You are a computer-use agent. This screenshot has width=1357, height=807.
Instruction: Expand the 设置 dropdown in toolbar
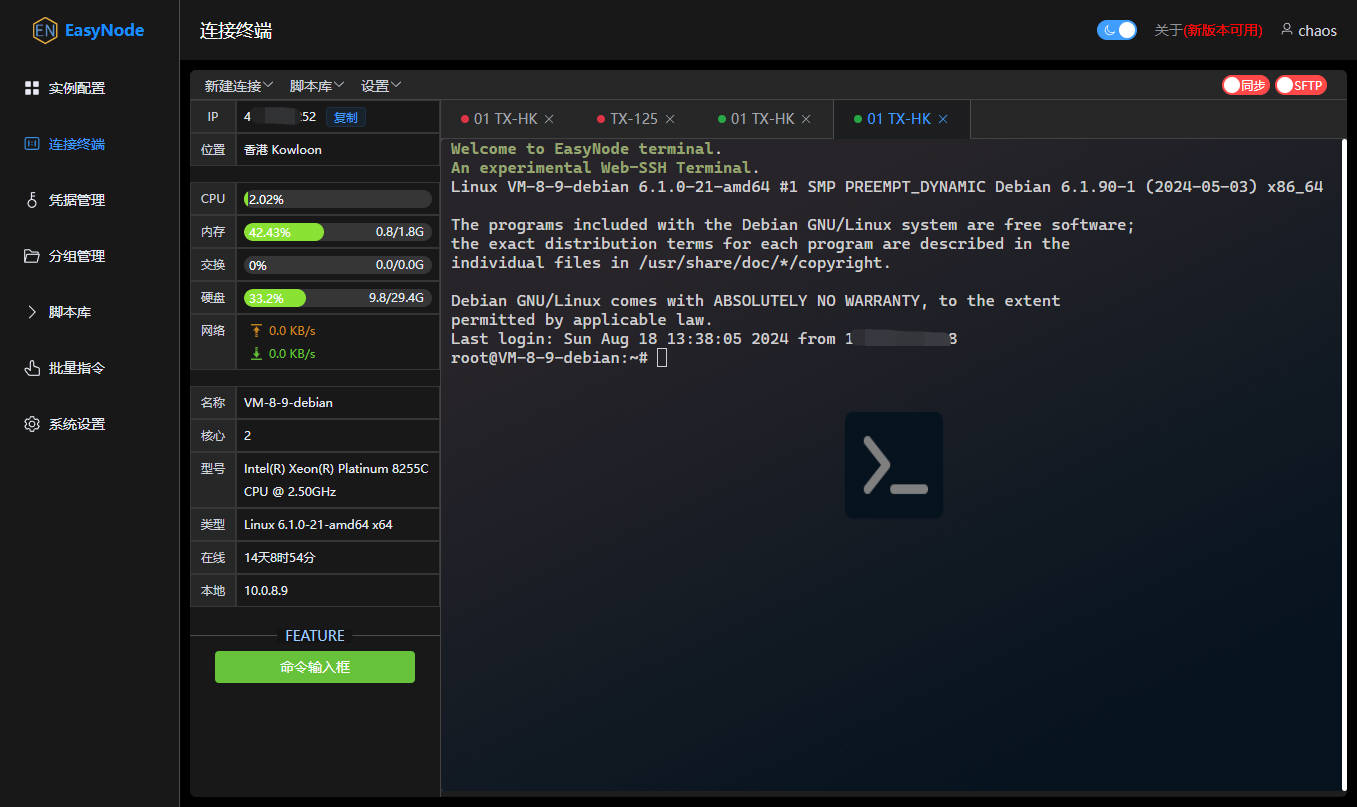click(381, 86)
